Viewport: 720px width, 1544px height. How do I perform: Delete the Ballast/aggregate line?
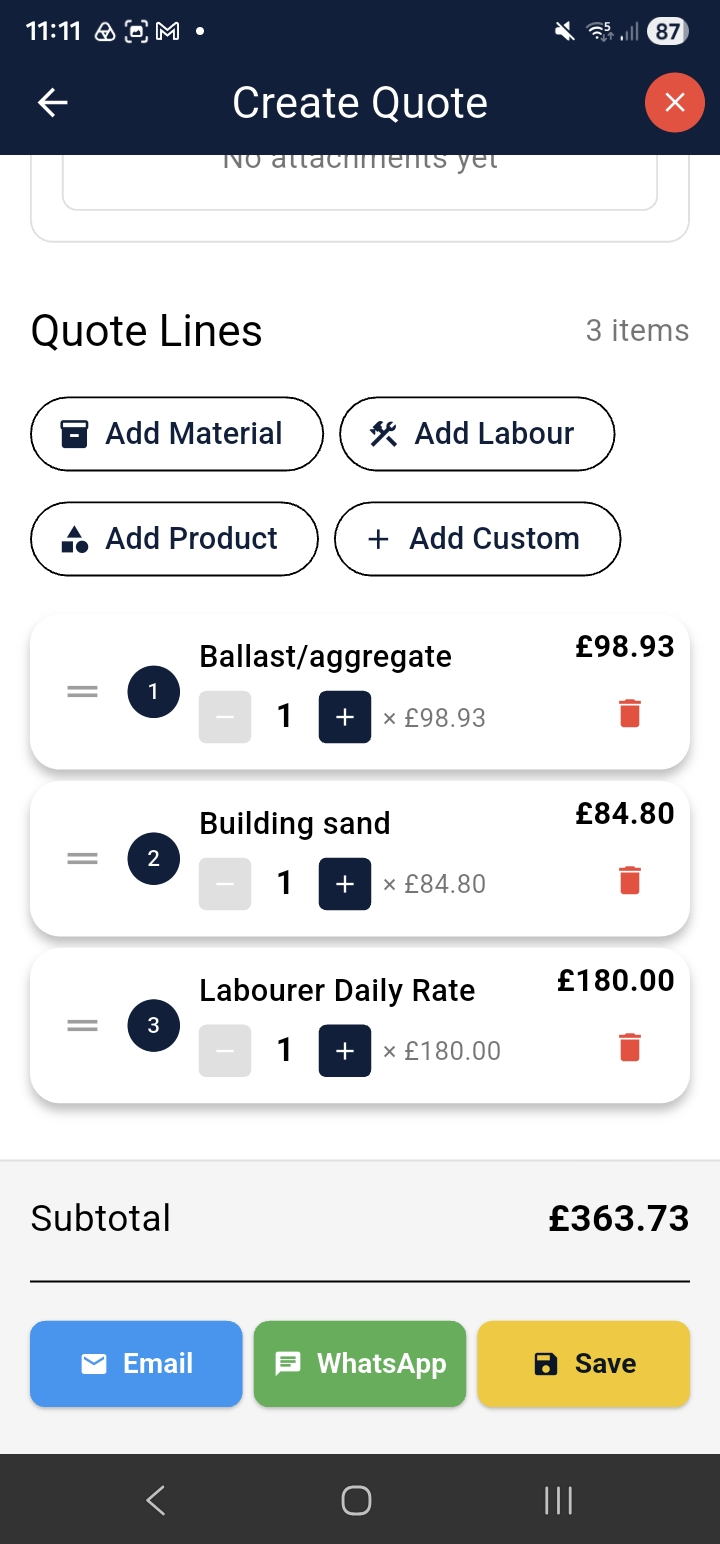[629, 714]
